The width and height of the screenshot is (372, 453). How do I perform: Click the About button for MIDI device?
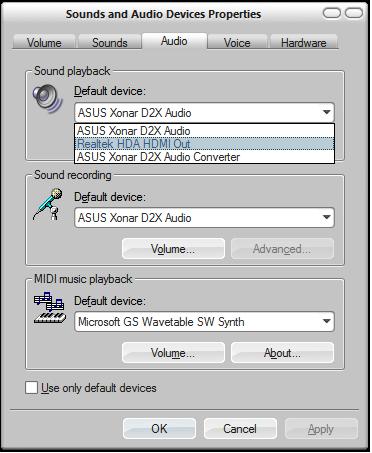point(282,353)
